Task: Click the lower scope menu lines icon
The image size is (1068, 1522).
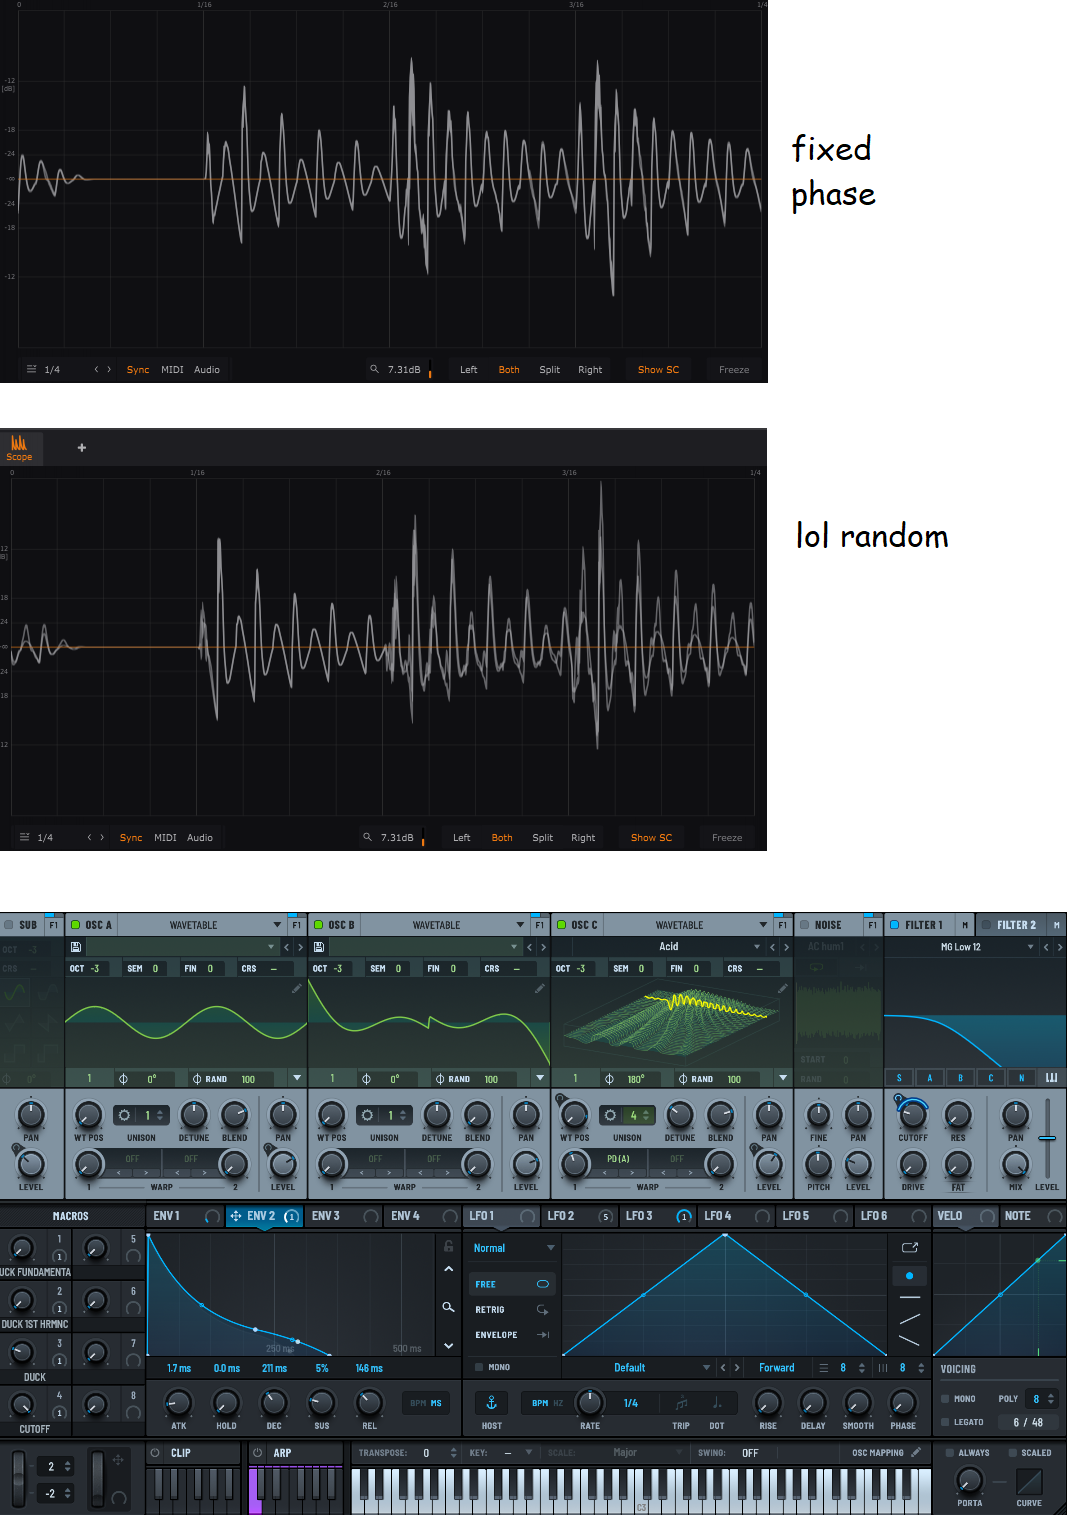Action: coord(24,837)
